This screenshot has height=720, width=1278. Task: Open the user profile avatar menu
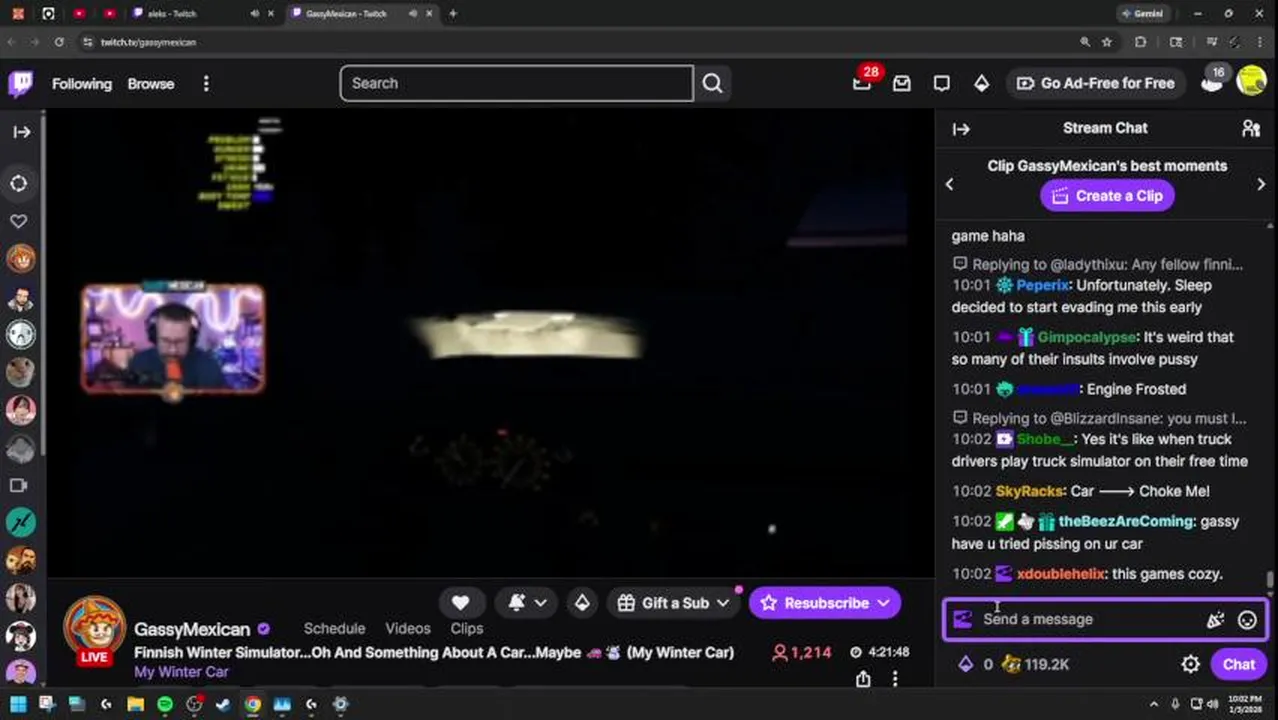[x=1251, y=81]
